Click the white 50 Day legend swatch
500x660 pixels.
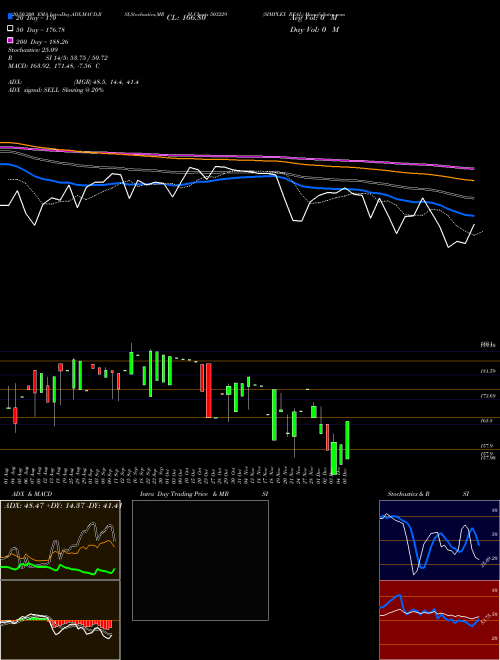pos(10,29)
